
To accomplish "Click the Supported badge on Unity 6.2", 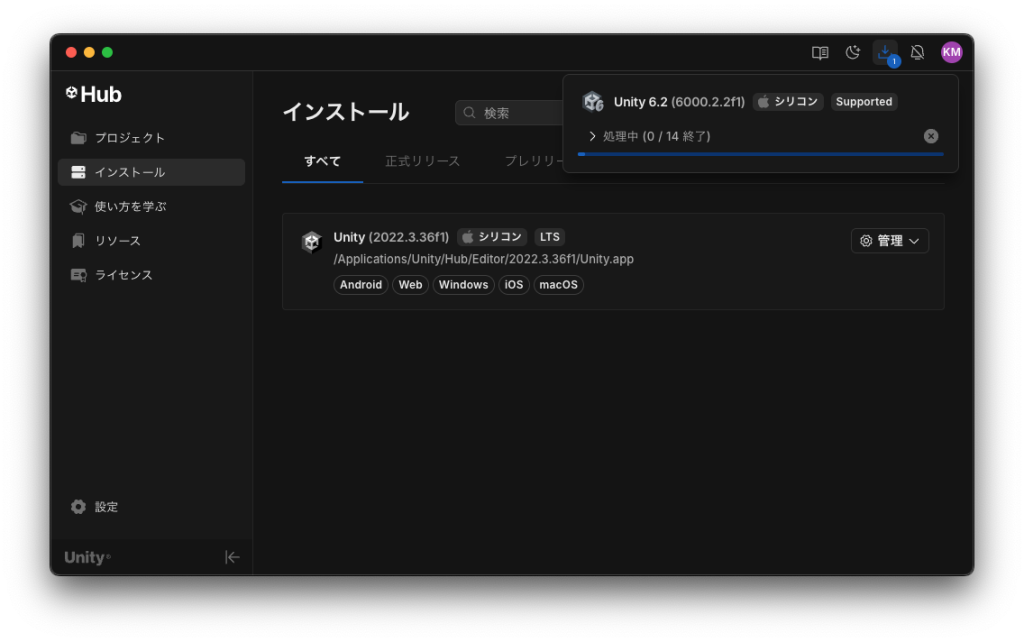I will (863, 102).
